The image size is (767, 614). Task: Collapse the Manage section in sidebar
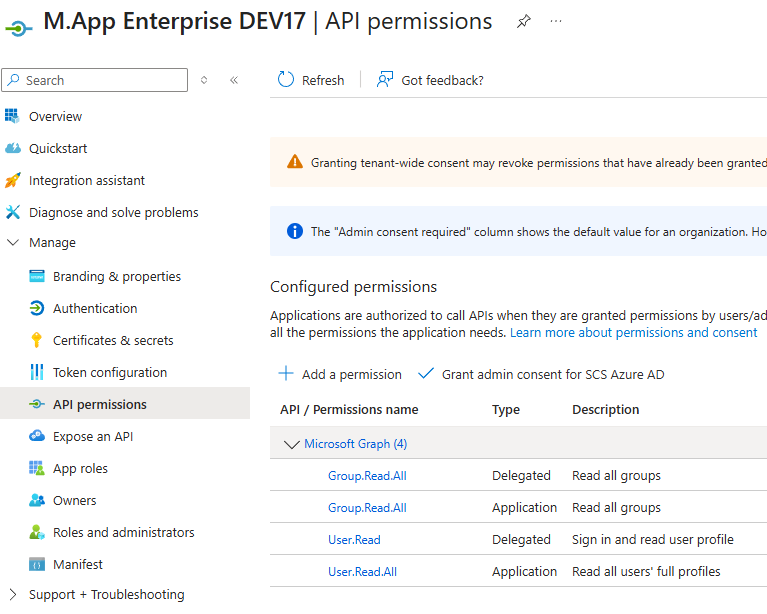pyautogui.click(x=12, y=243)
